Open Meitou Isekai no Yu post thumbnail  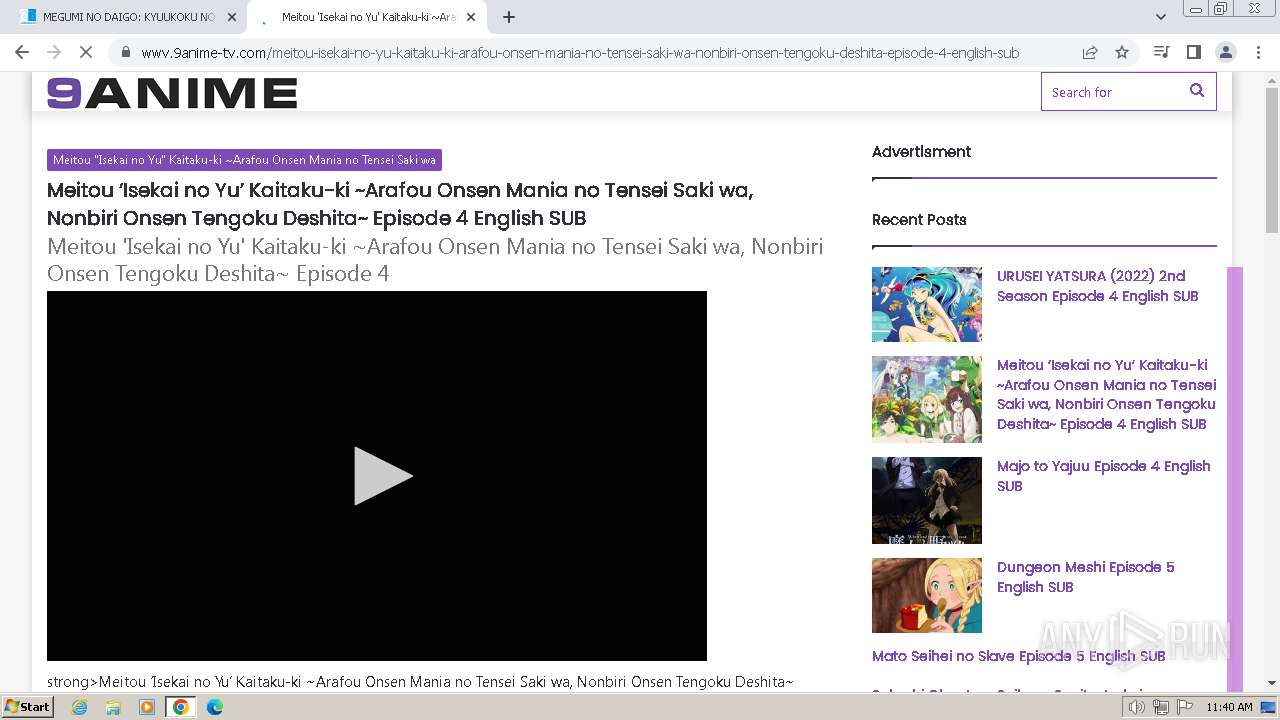927,399
